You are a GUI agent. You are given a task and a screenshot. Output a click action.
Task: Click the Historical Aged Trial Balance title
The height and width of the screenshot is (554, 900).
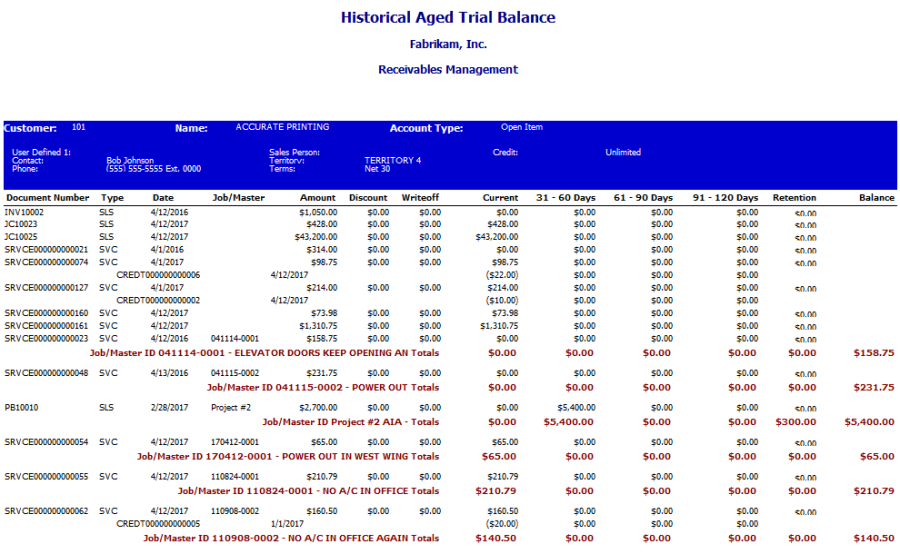447,18
